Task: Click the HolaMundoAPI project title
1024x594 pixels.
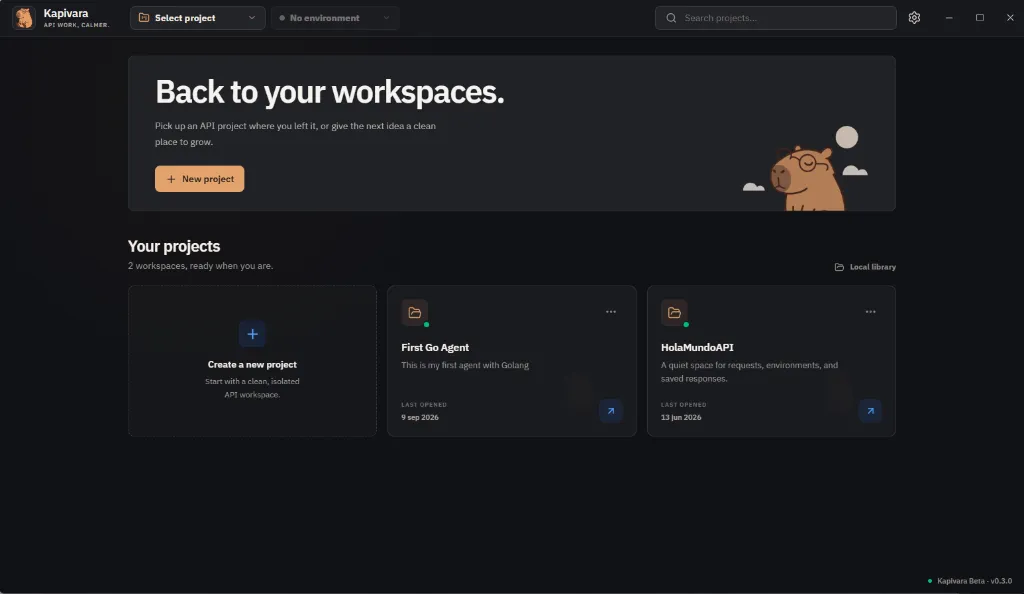Action: 697,347
